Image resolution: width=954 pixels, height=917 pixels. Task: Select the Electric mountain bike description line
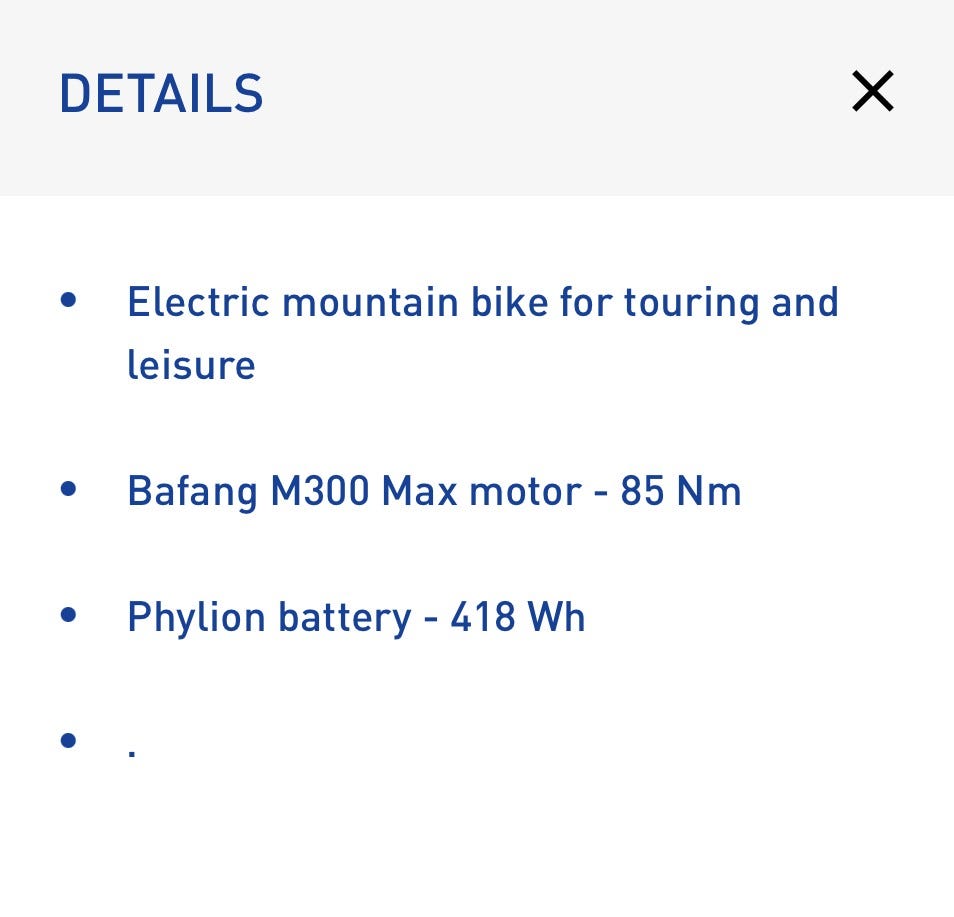(x=482, y=303)
